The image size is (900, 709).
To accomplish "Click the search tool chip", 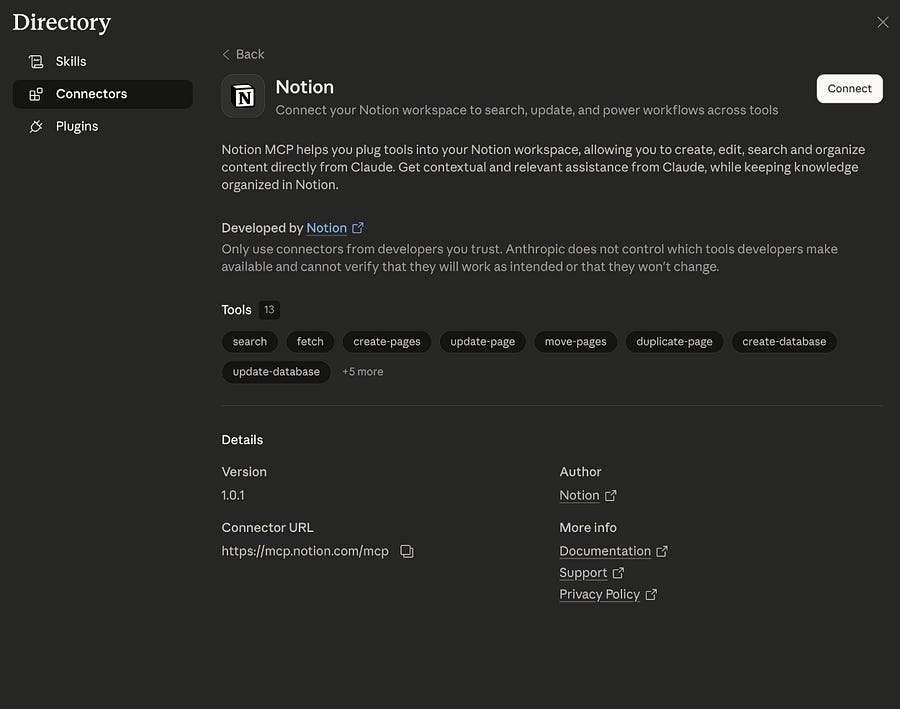I will [250, 342].
